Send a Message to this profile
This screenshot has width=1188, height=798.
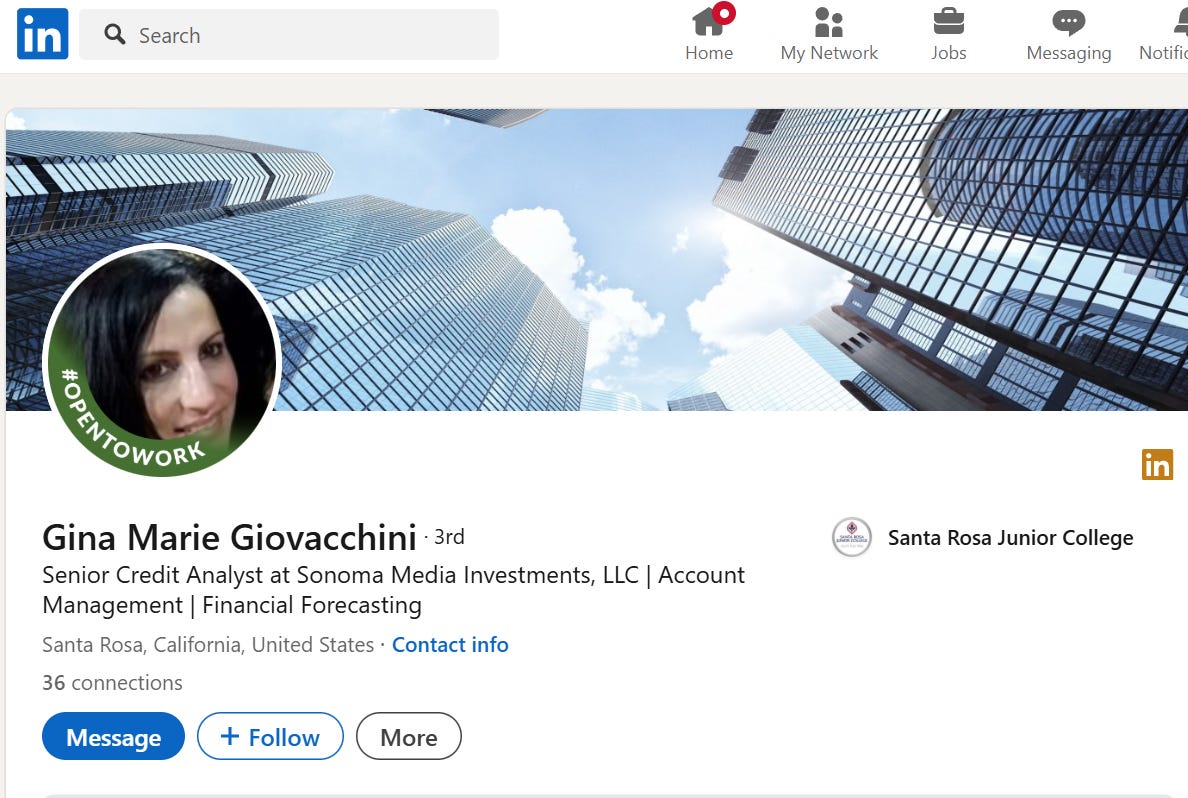[114, 737]
